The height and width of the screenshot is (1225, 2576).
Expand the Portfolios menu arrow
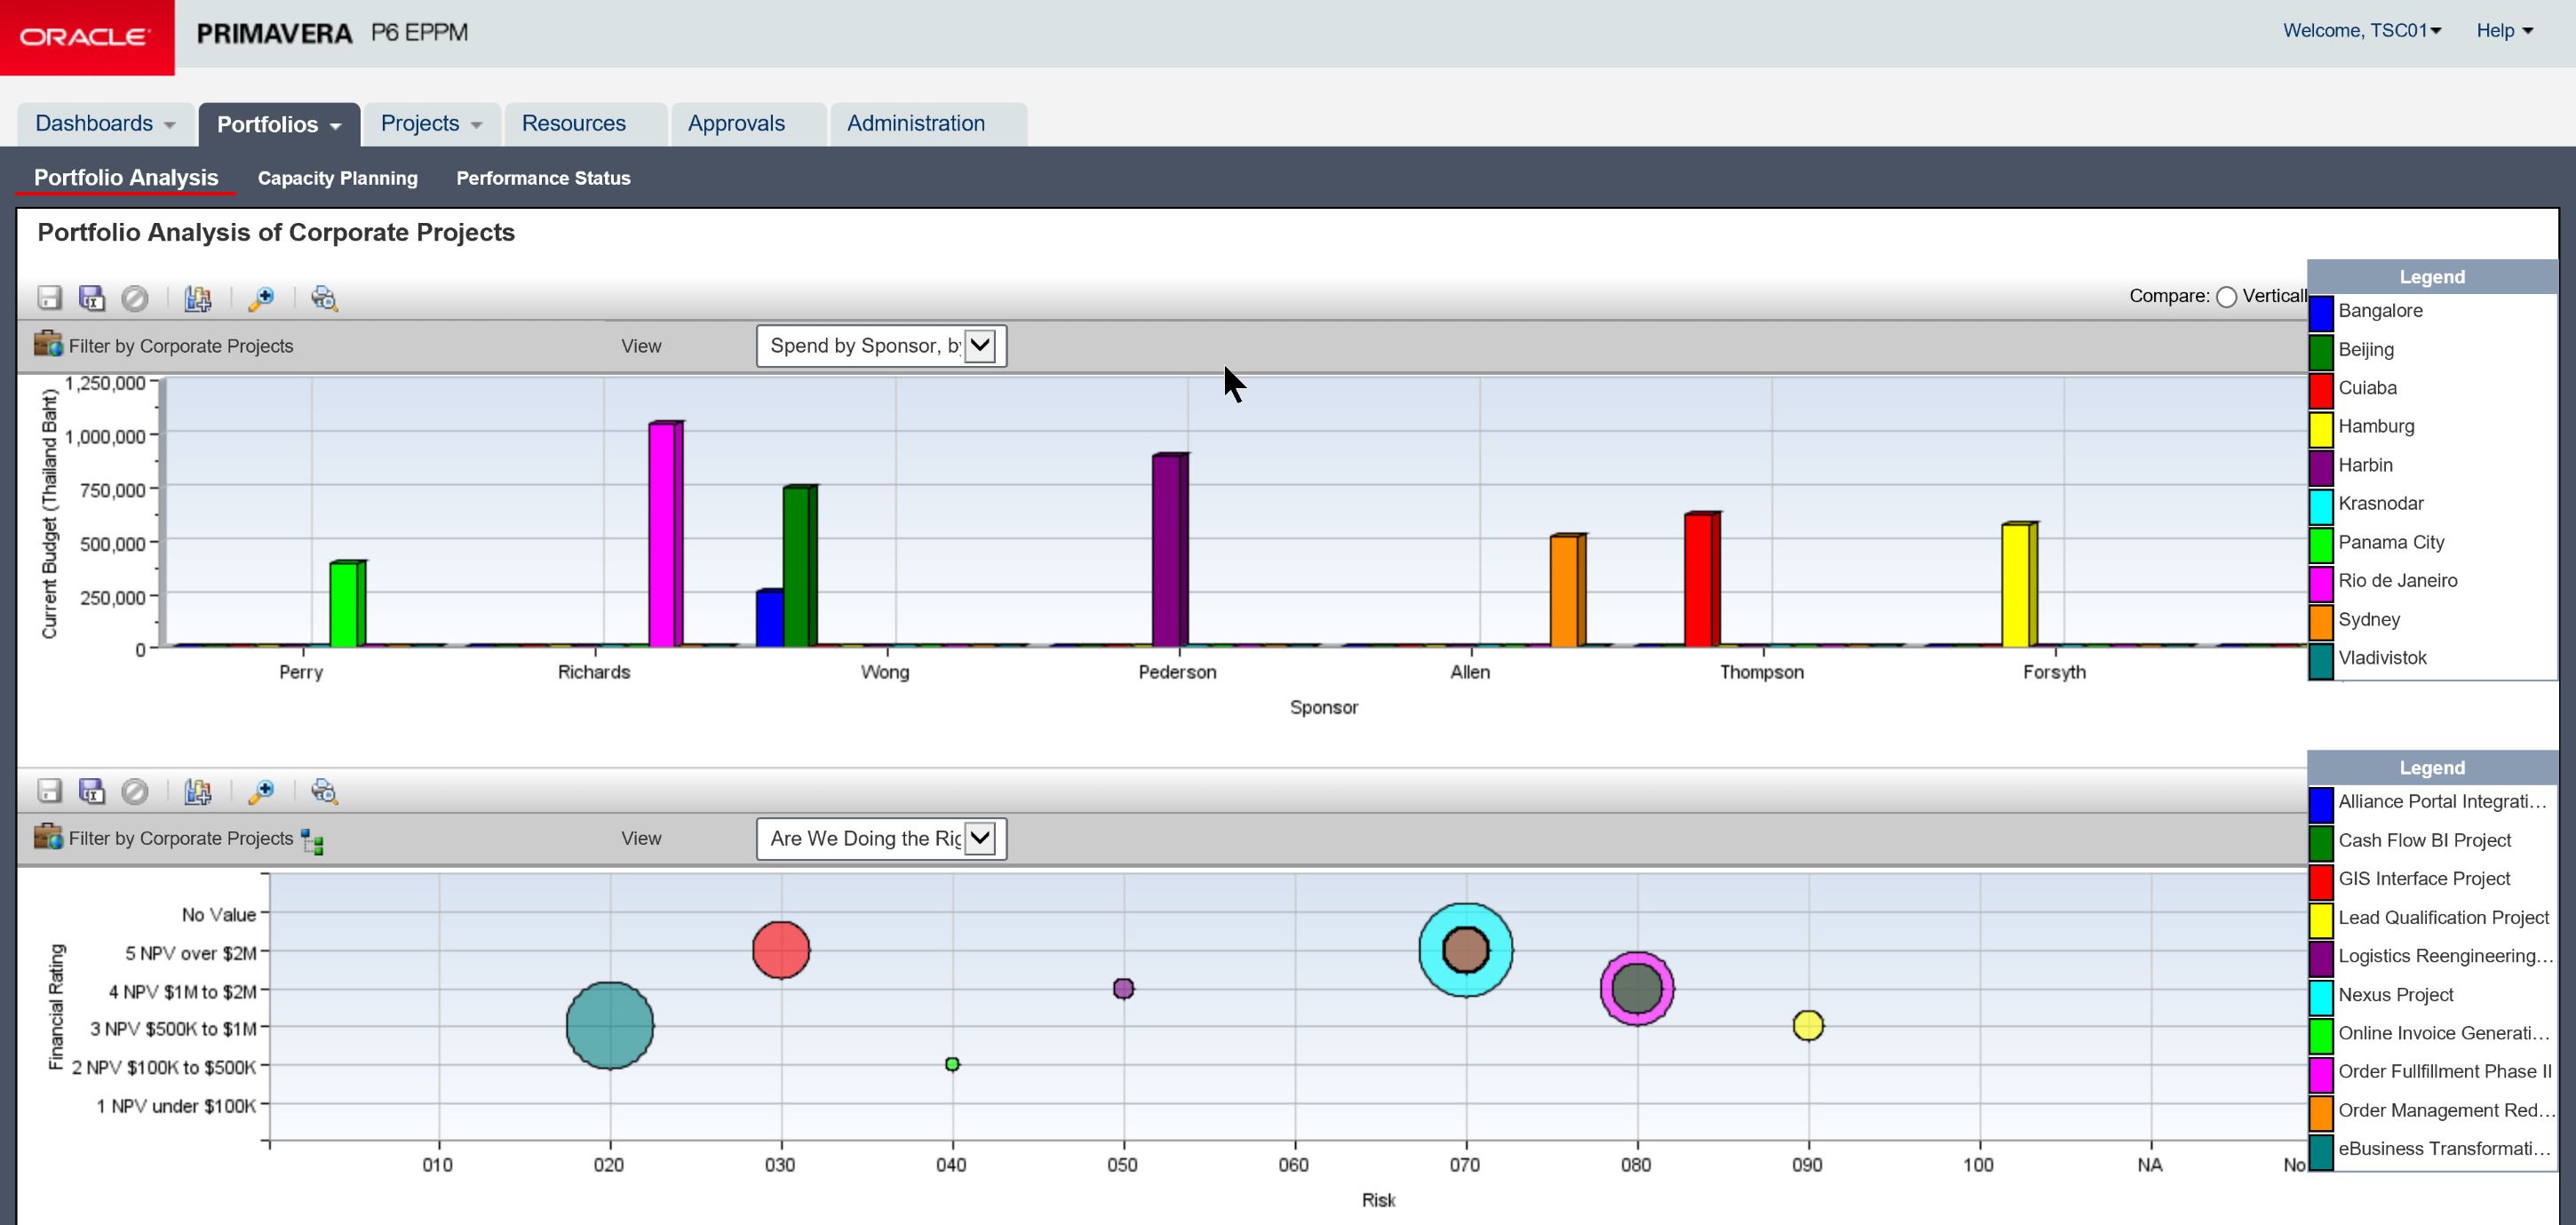(x=337, y=124)
